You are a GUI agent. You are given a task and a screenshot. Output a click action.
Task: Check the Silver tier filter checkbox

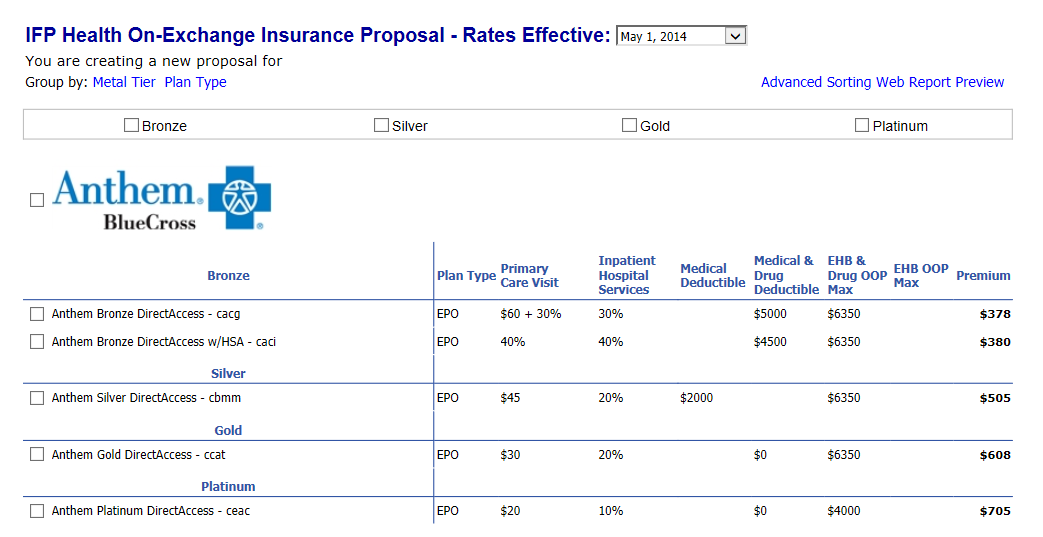point(381,125)
